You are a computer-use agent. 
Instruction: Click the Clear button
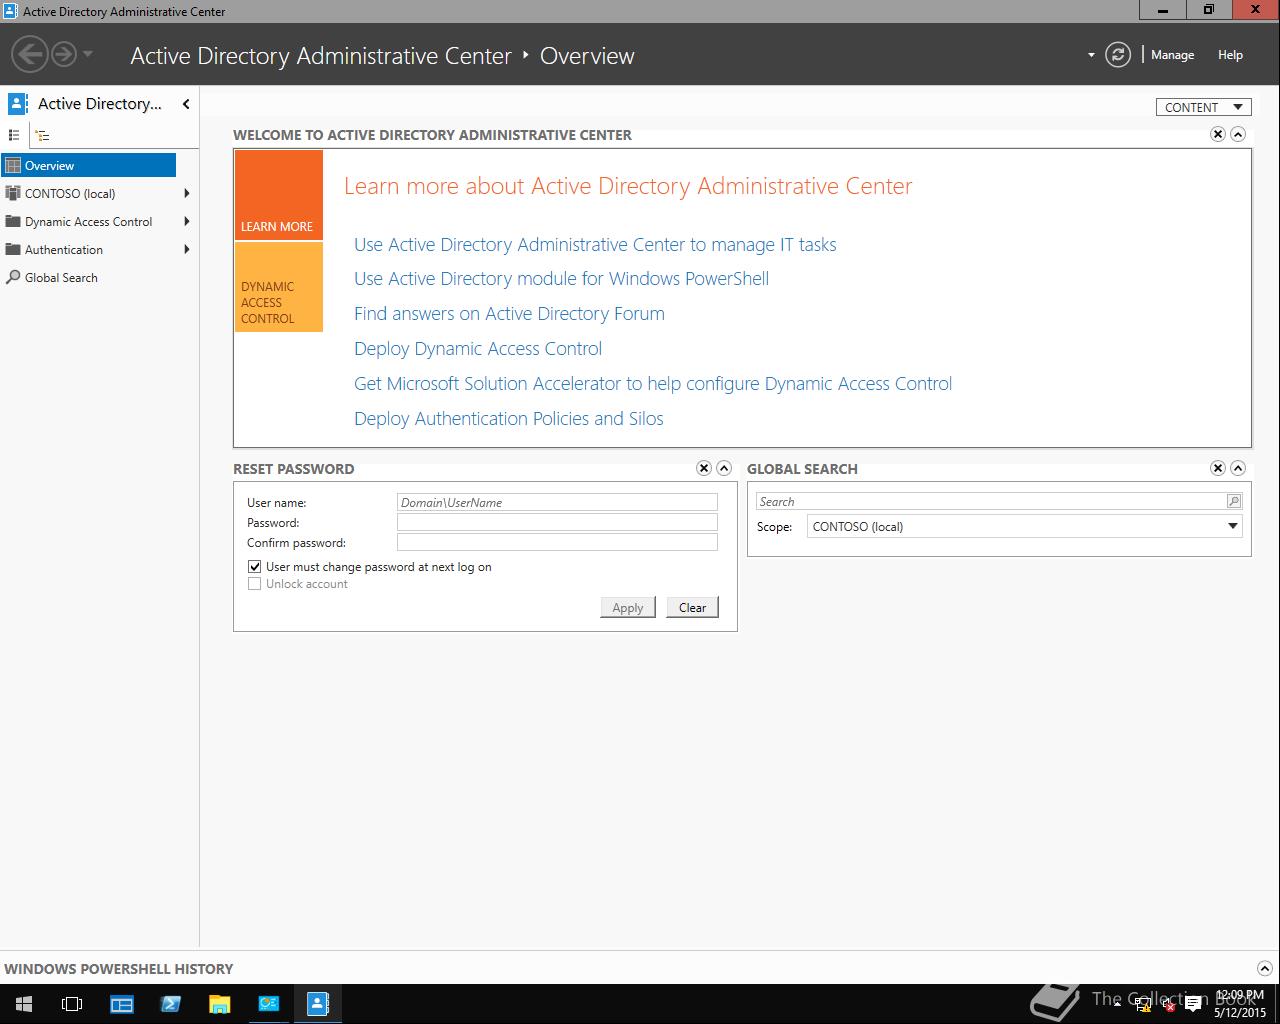692,607
